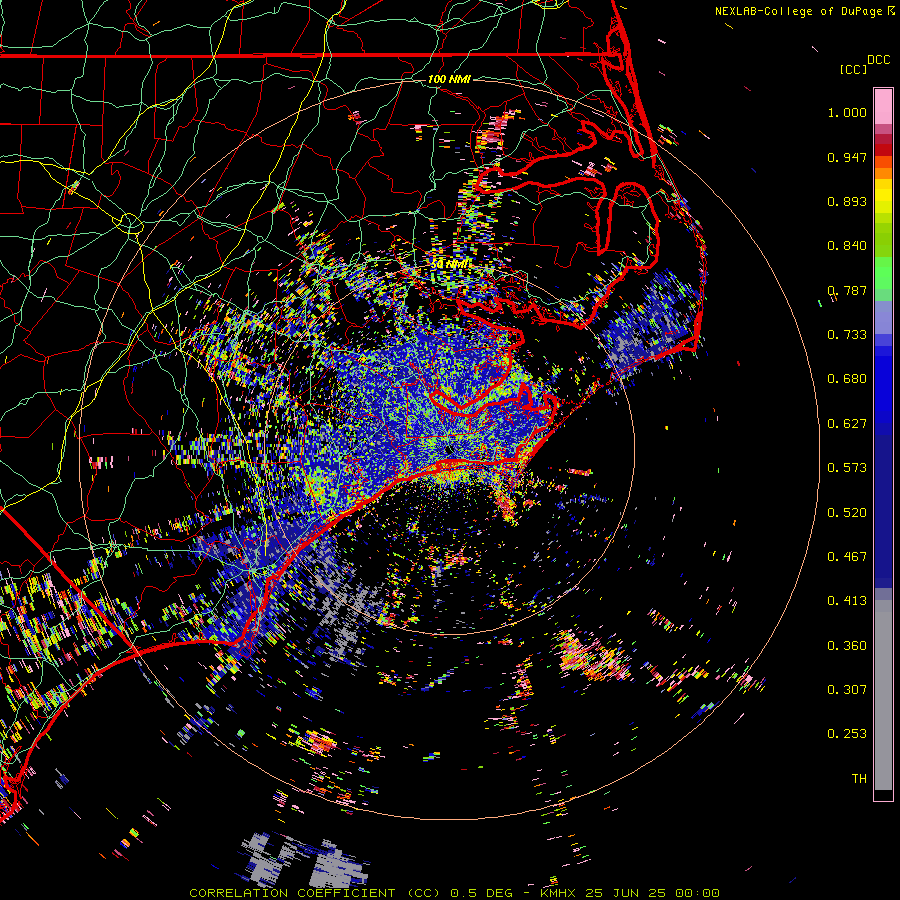Image resolution: width=900 pixels, height=900 pixels.
Task: Select the 0.573 color bar value
Action: (x=847, y=468)
